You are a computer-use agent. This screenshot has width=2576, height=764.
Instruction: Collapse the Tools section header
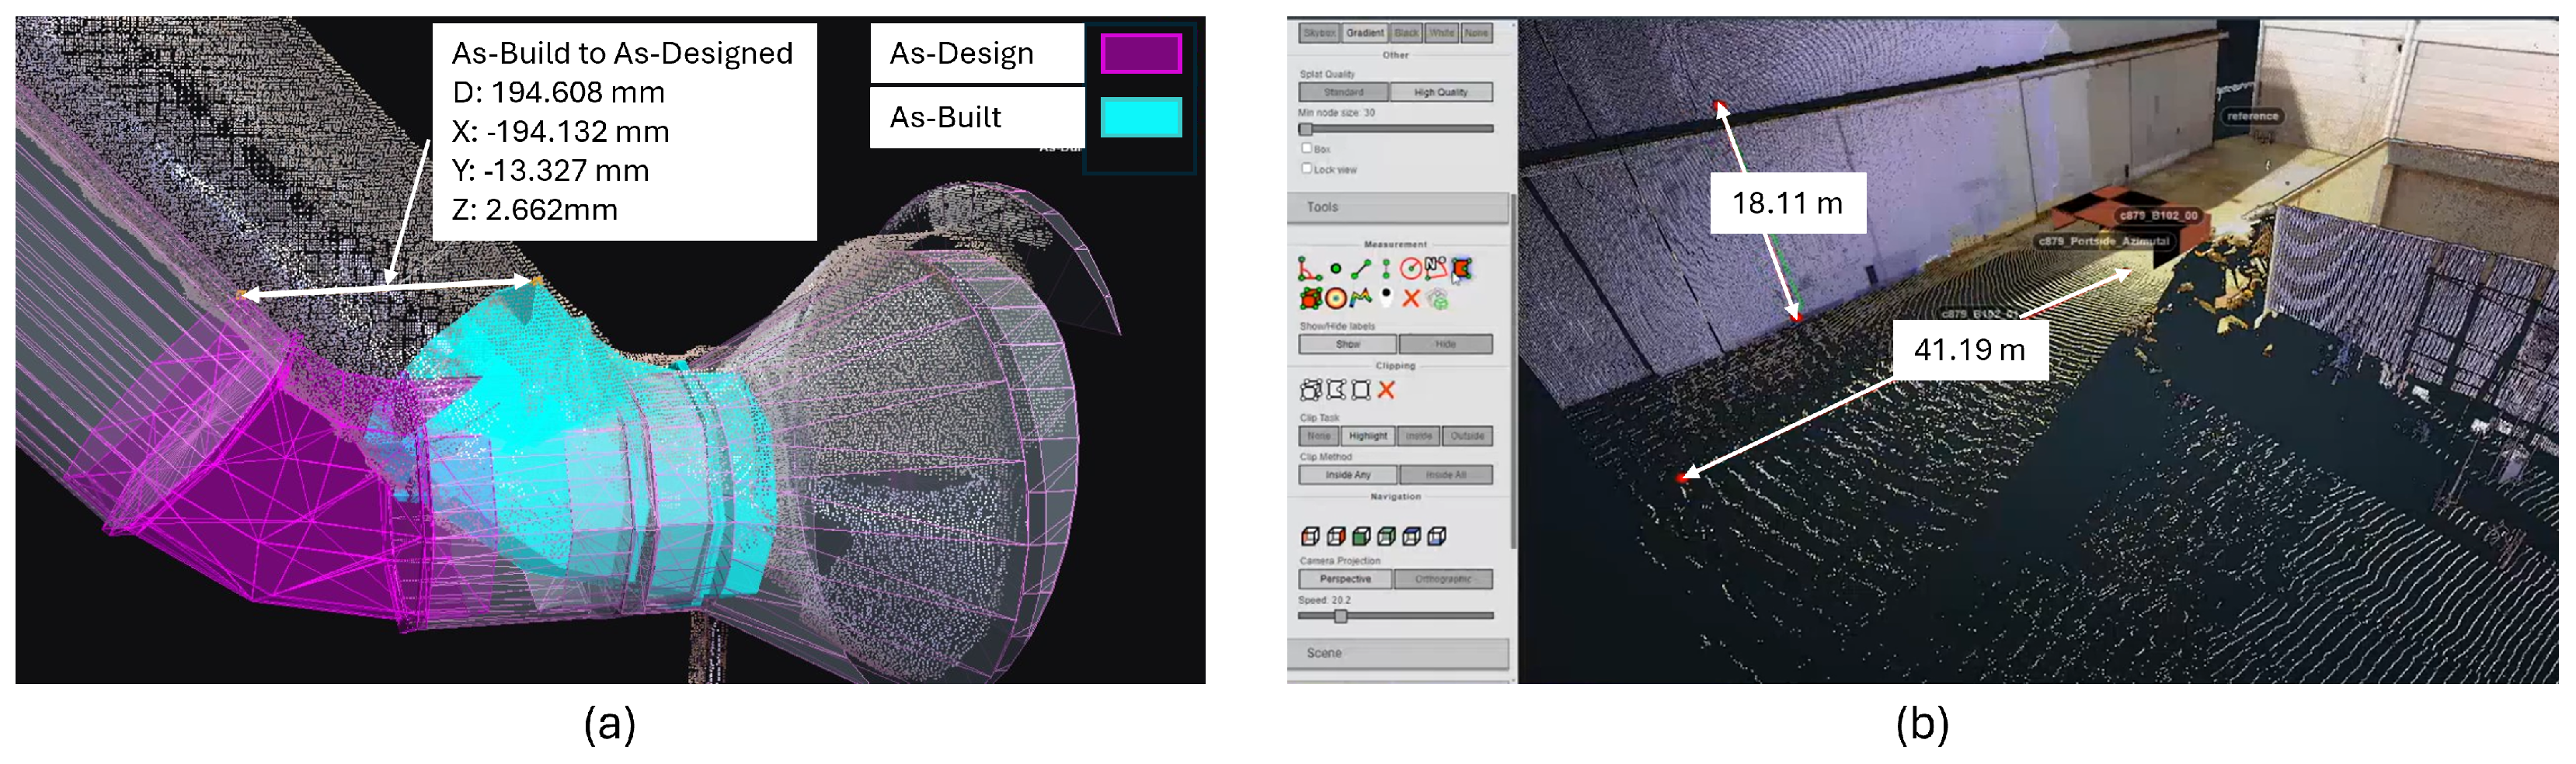1397,207
